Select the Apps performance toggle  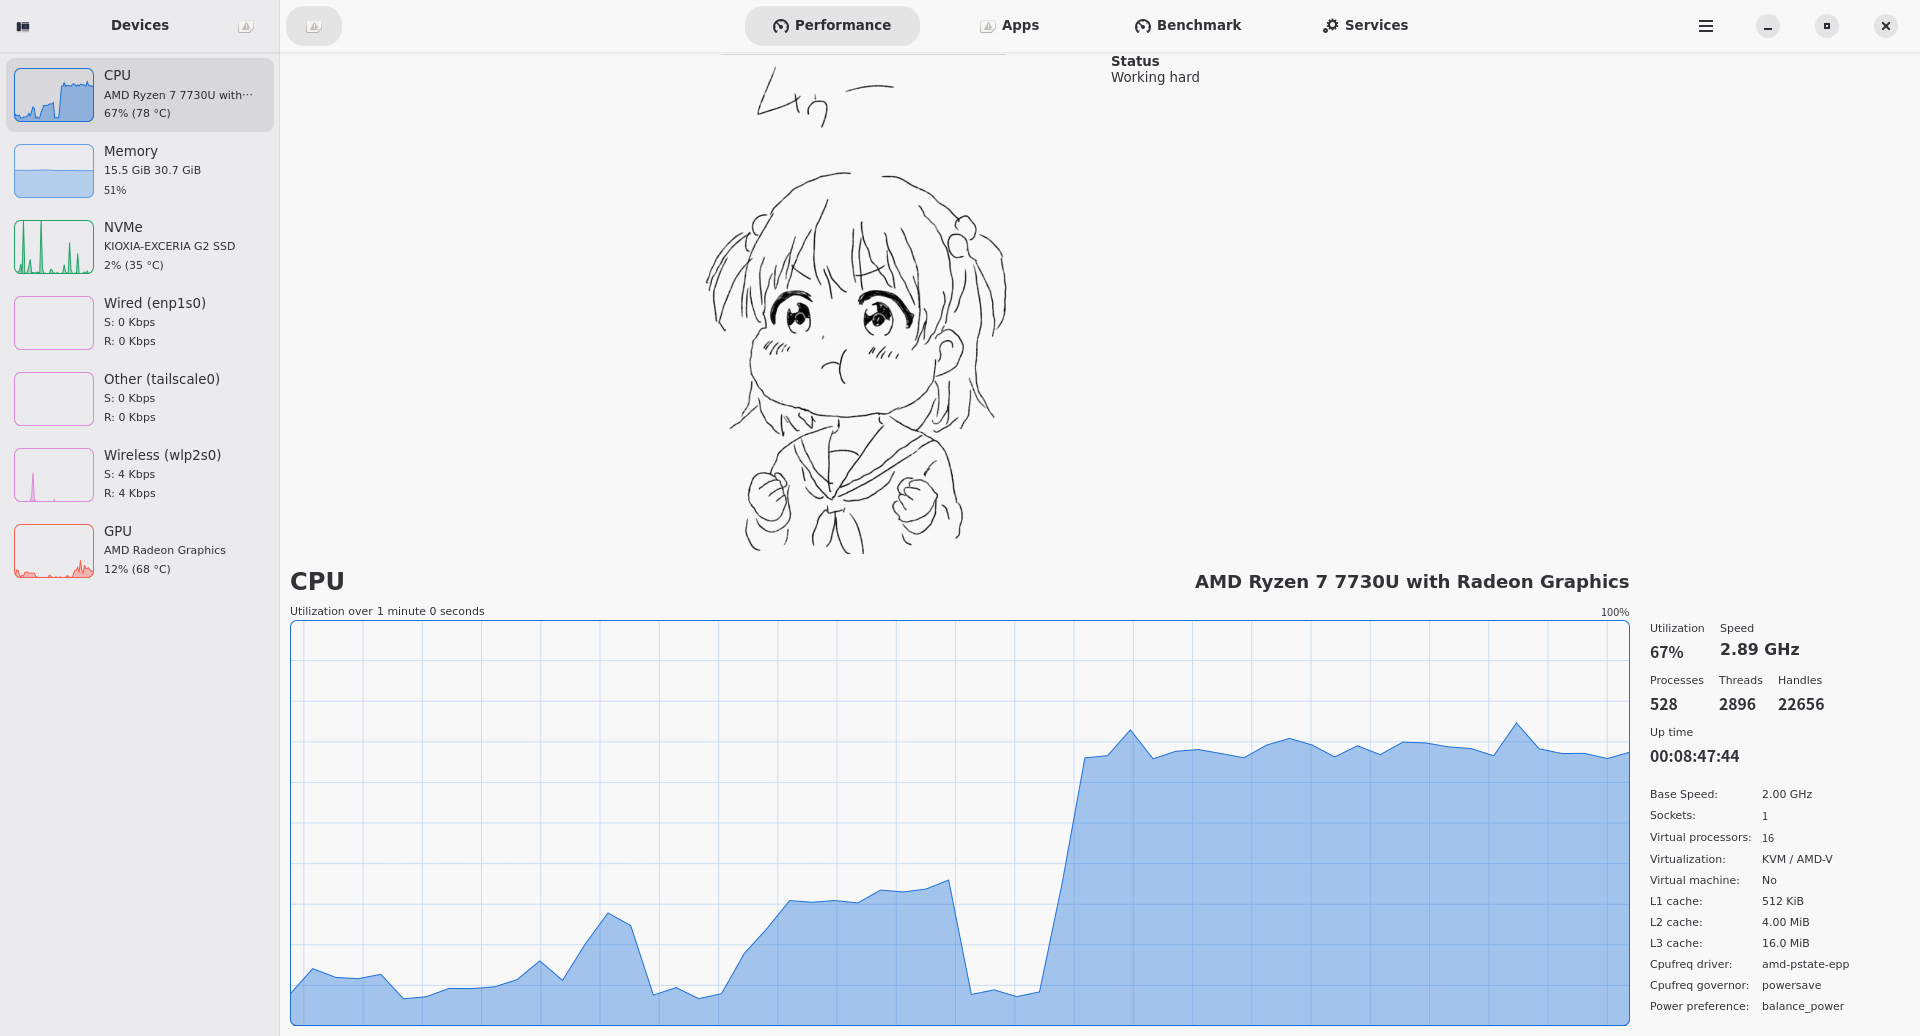[1009, 25]
